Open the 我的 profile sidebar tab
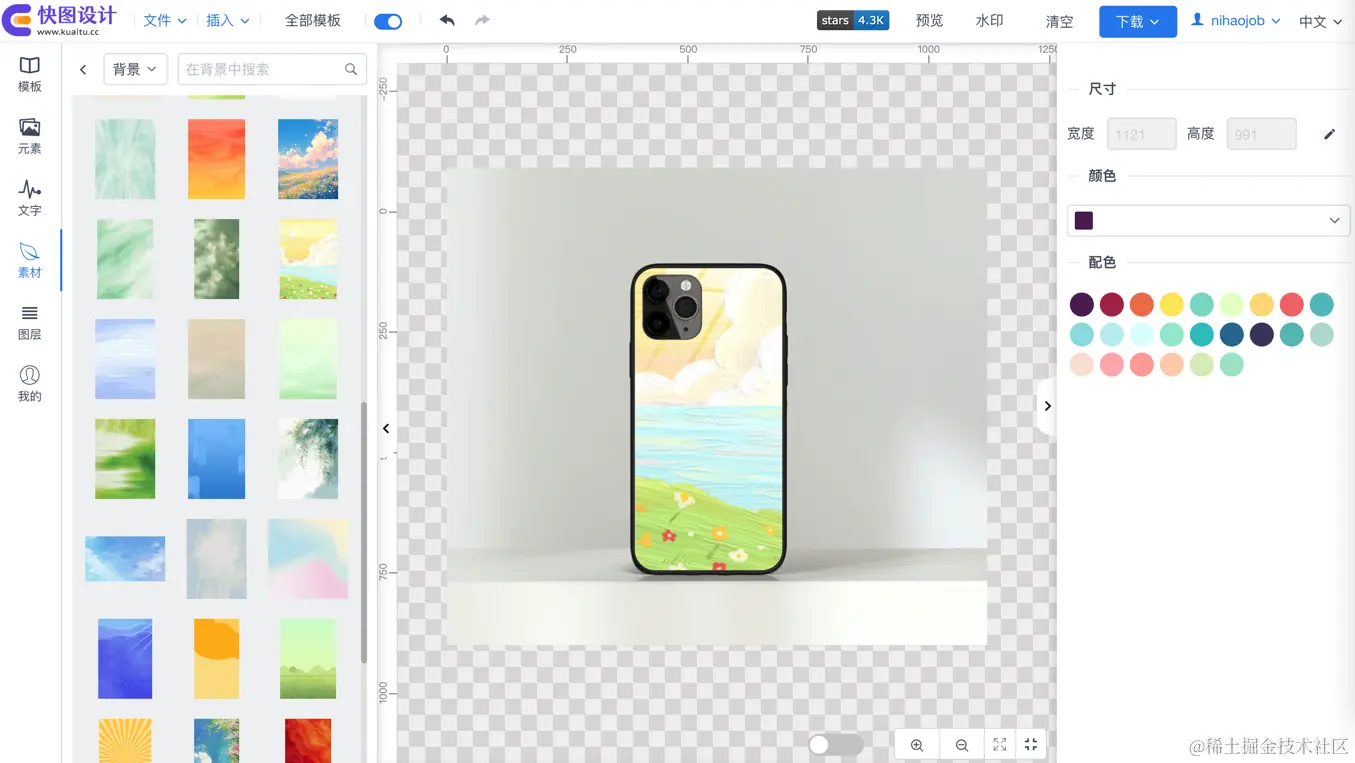1355x763 pixels. [30, 384]
